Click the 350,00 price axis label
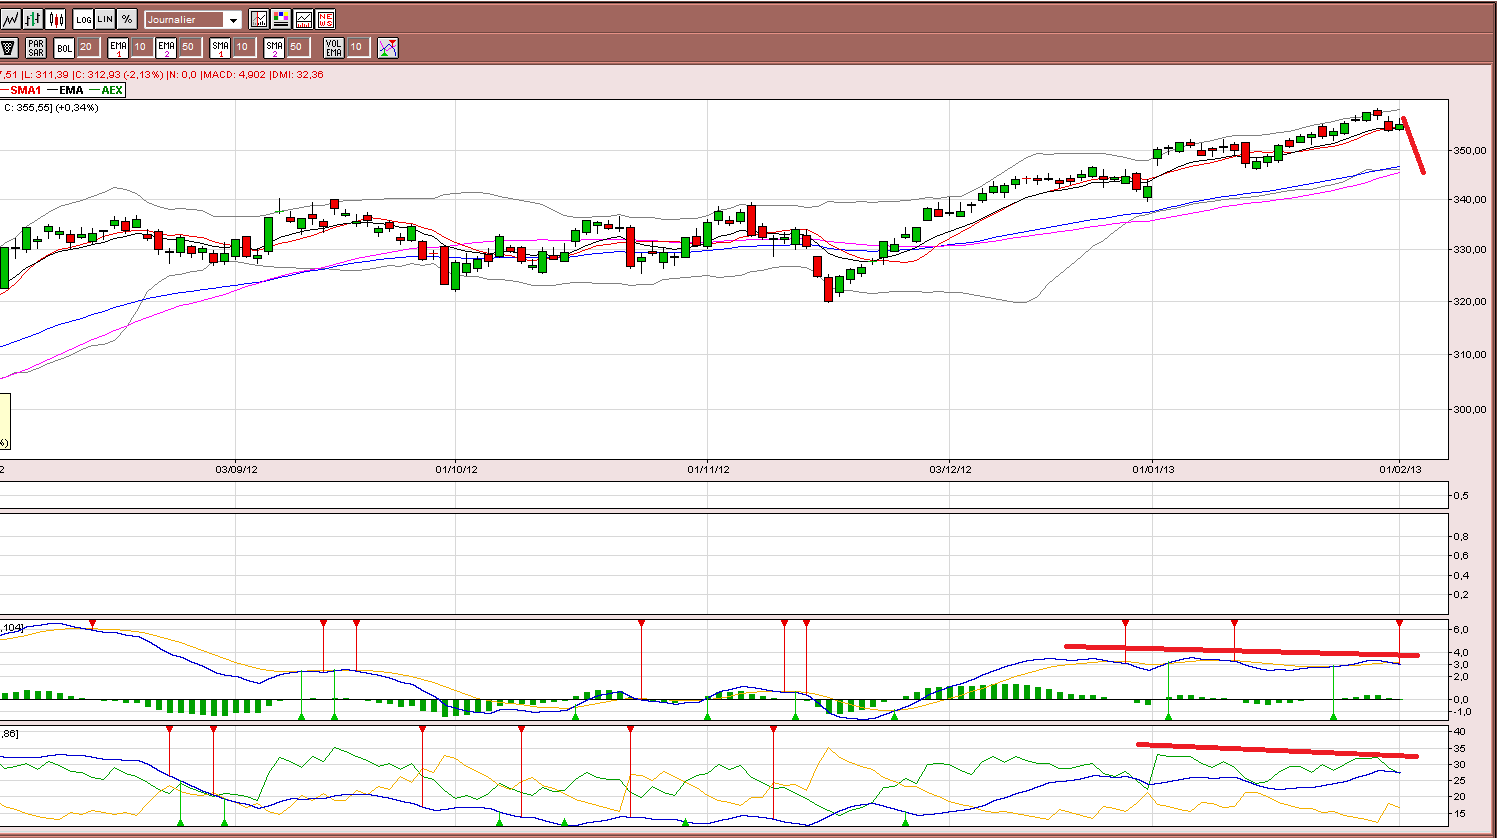This screenshot has width=1497, height=838. point(1470,150)
